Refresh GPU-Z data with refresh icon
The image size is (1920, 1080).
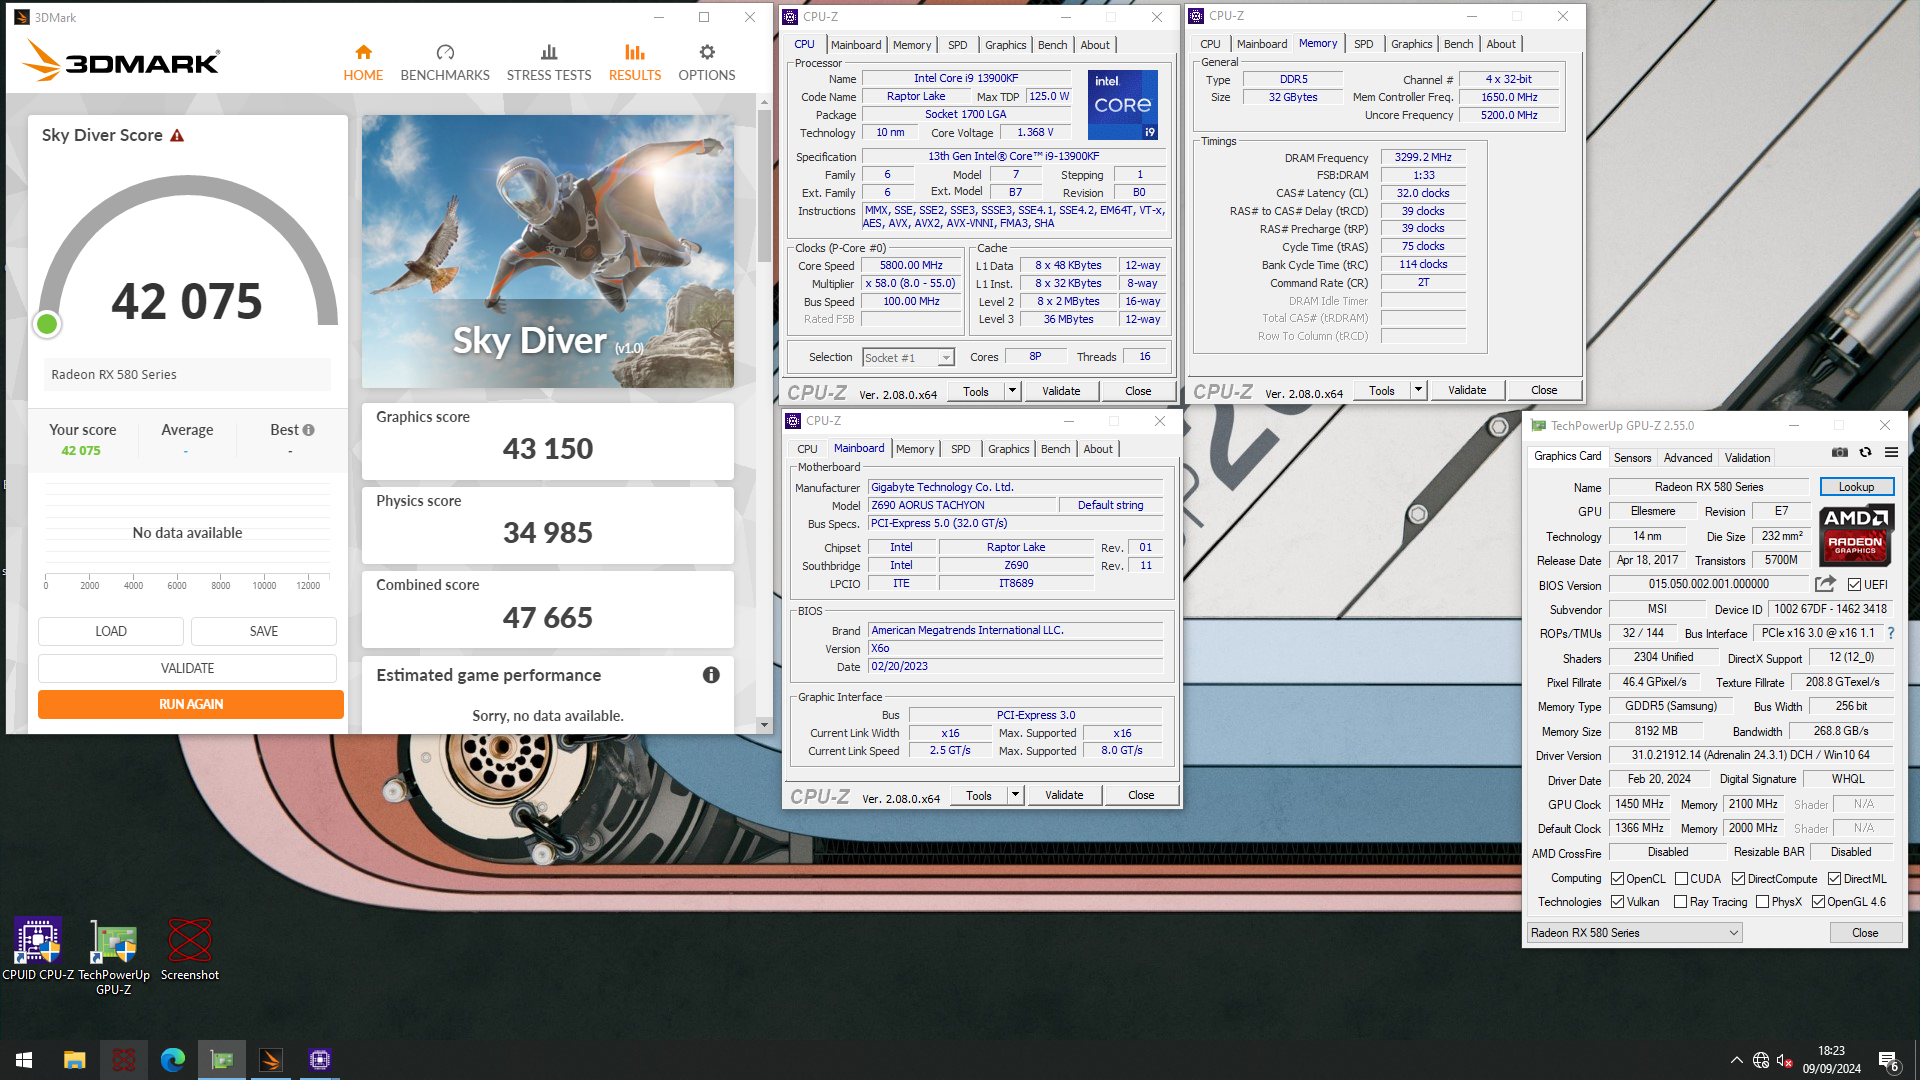(x=1865, y=453)
